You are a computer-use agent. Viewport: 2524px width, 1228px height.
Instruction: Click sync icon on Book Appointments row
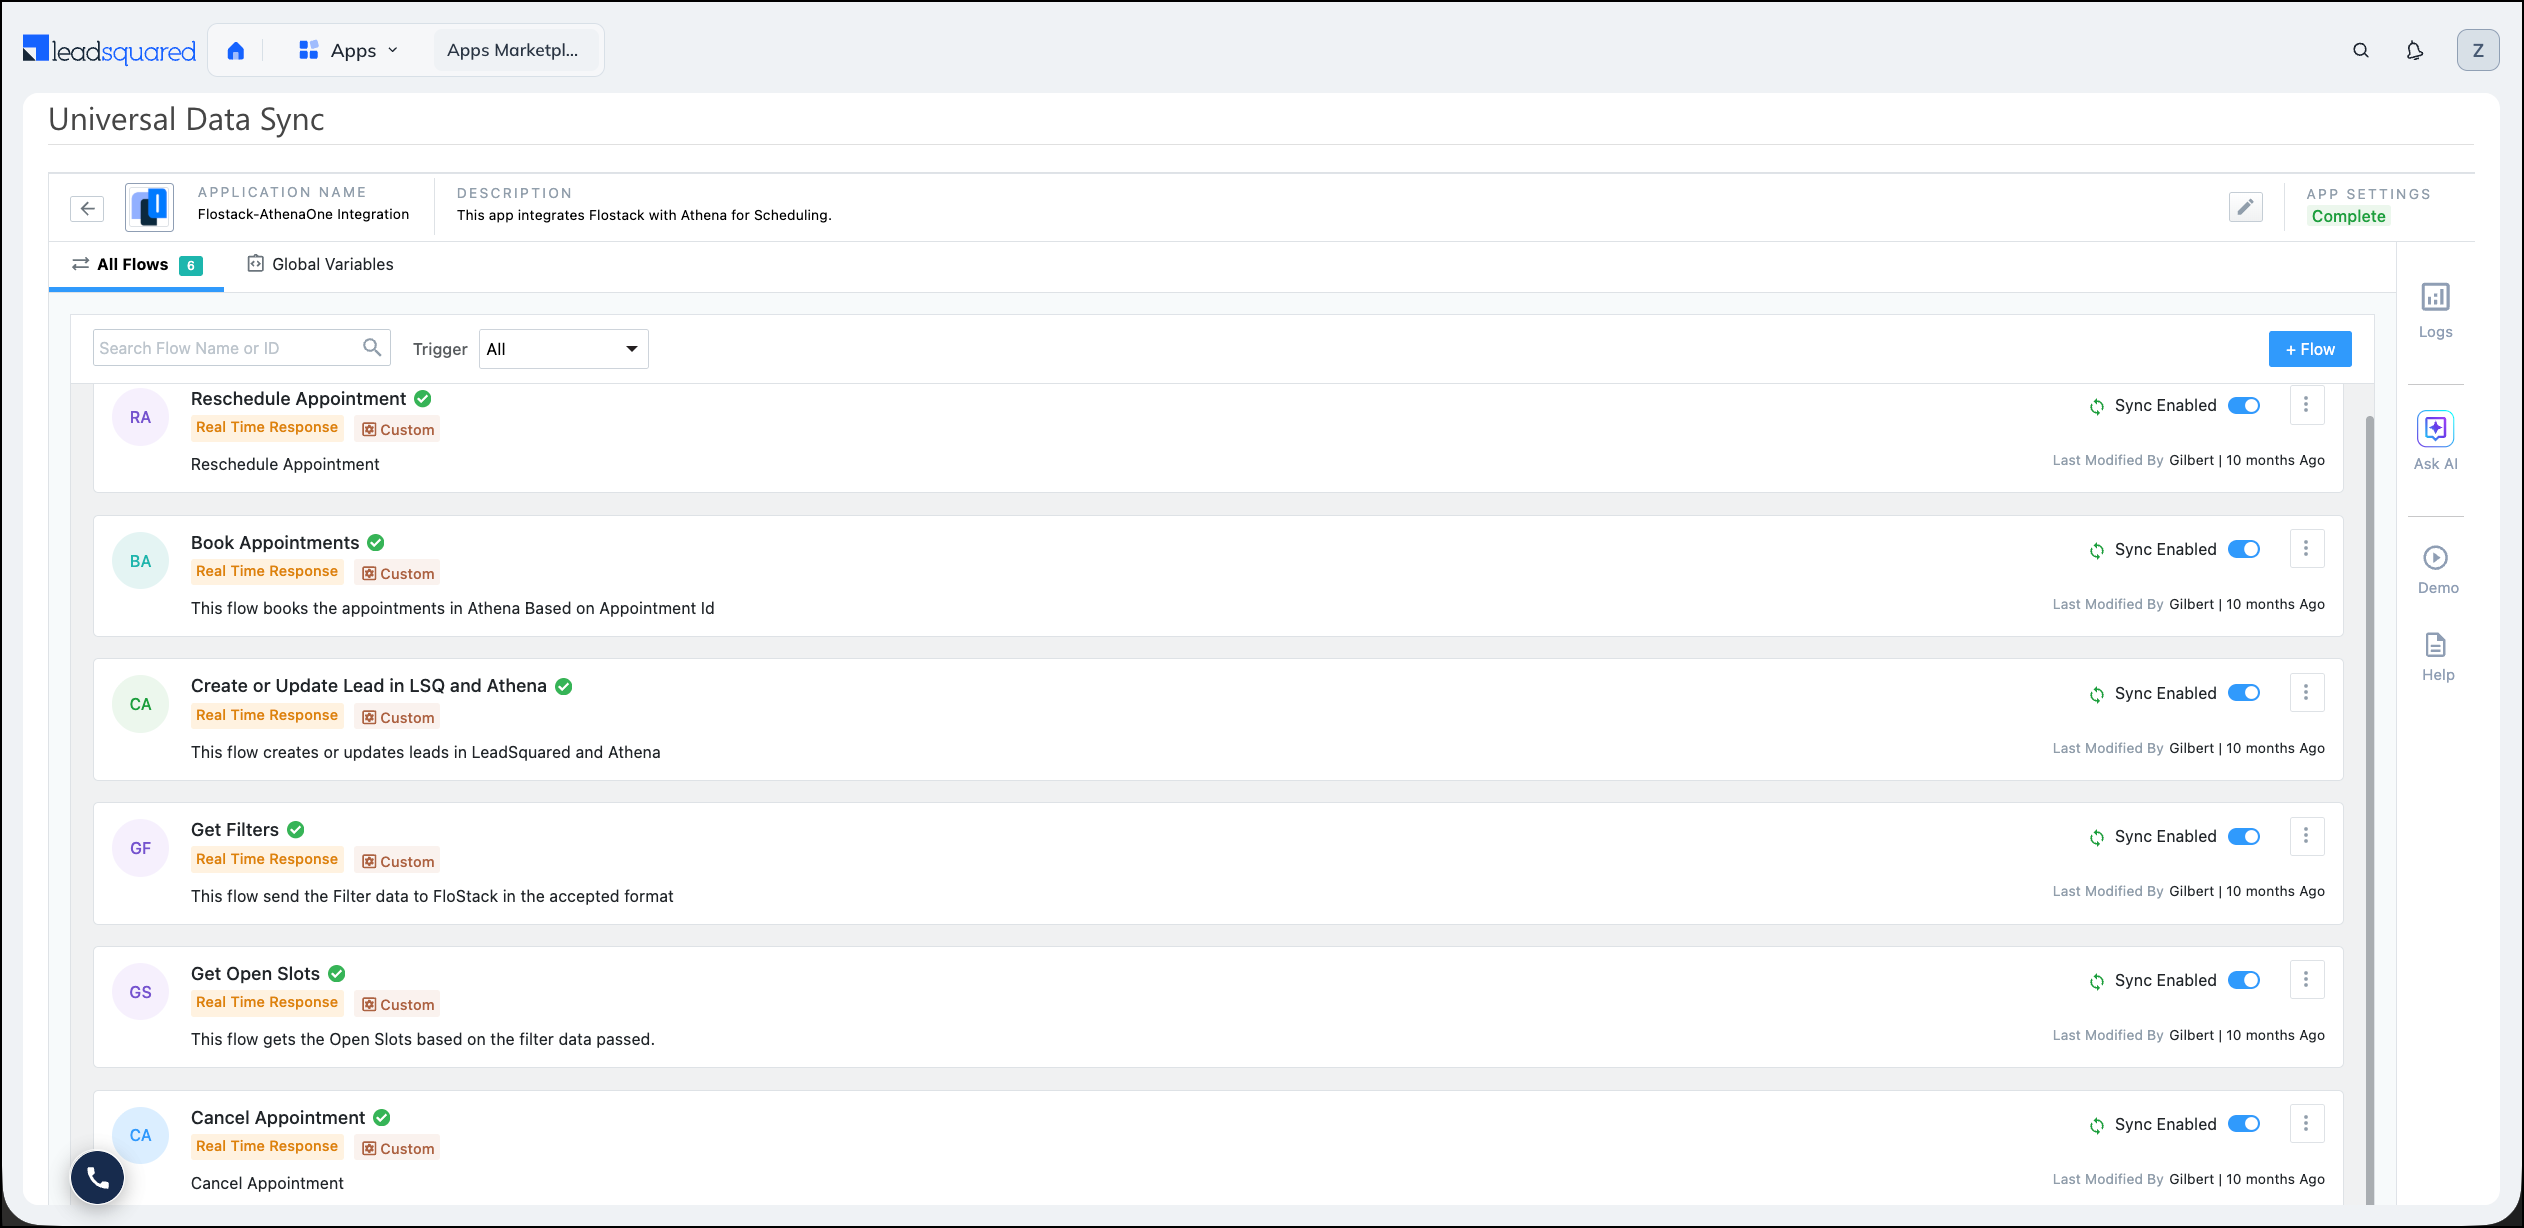[x=2096, y=550]
